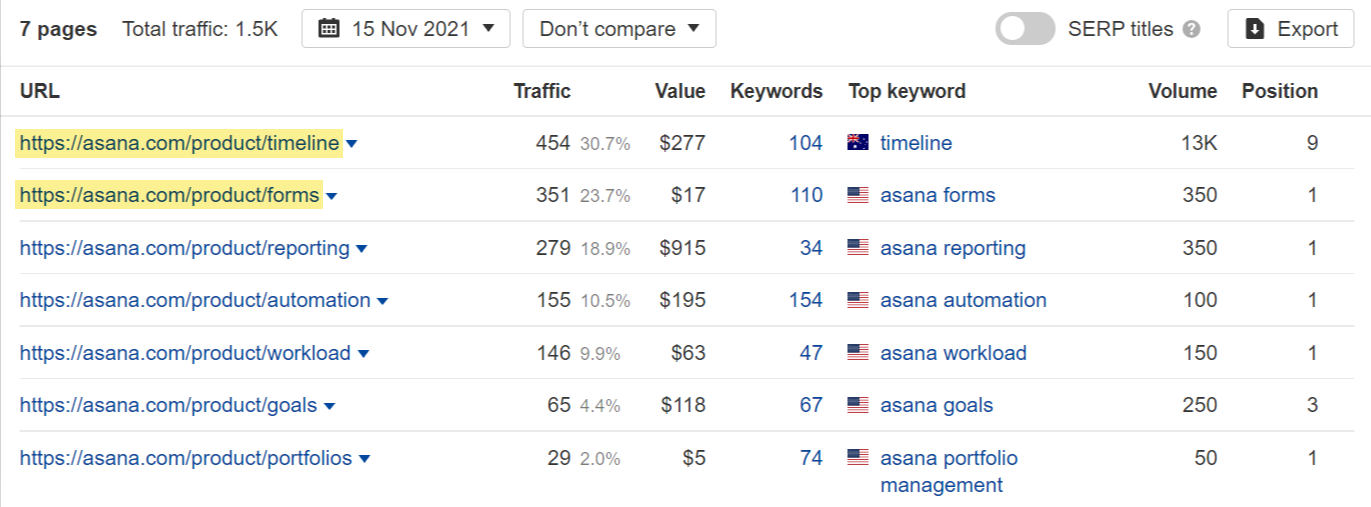Sort table by Position column header
This screenshot has width=1371, height=507.
point(1279,91)
